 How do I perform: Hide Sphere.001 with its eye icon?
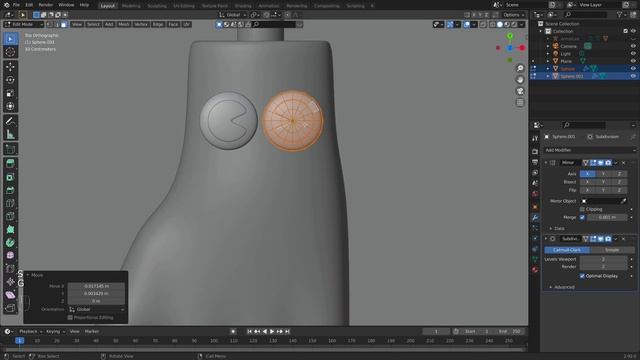coord(633,76)
